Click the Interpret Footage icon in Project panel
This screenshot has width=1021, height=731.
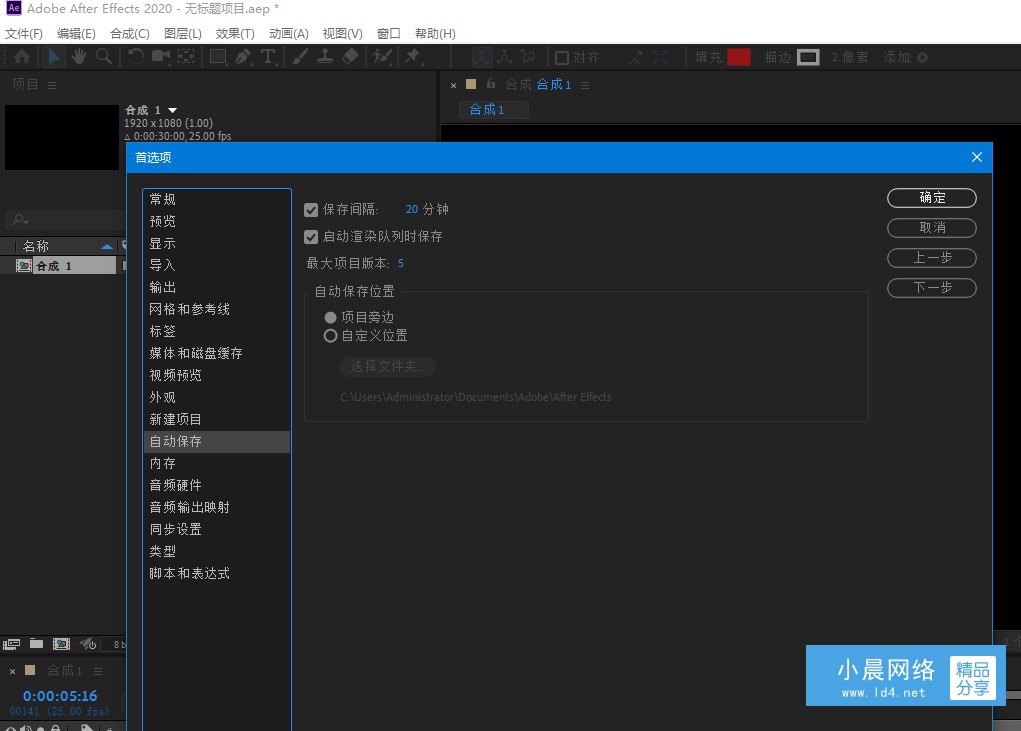pos(11,644)
